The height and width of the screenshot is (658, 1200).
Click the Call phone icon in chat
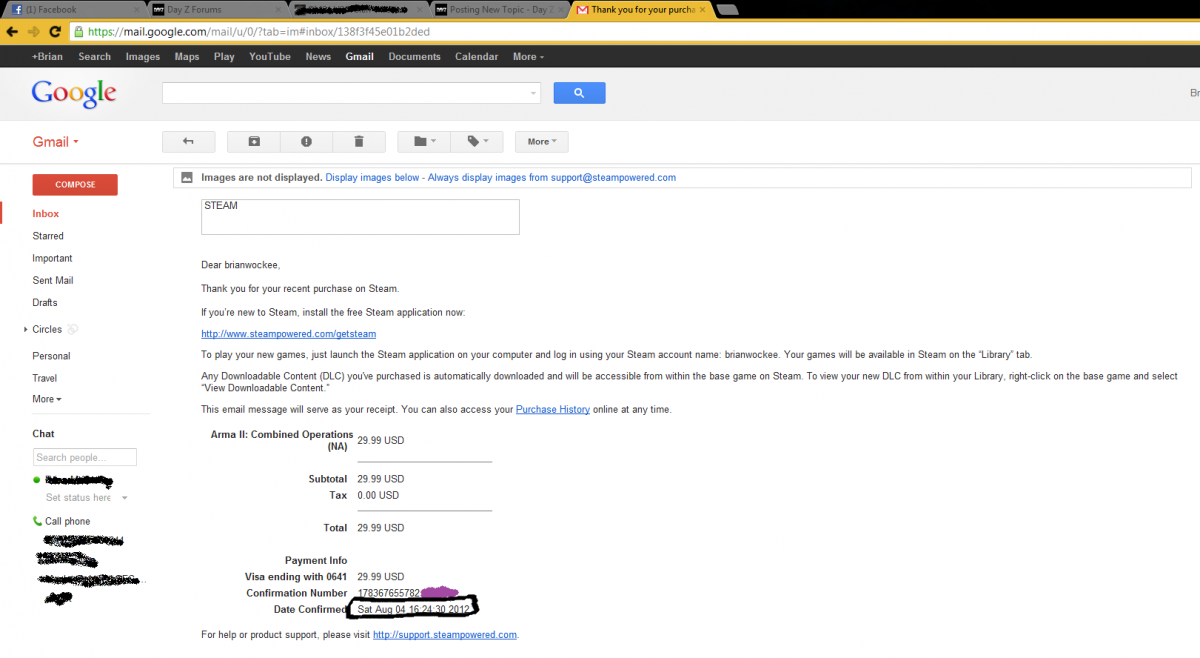pos(38,521)
